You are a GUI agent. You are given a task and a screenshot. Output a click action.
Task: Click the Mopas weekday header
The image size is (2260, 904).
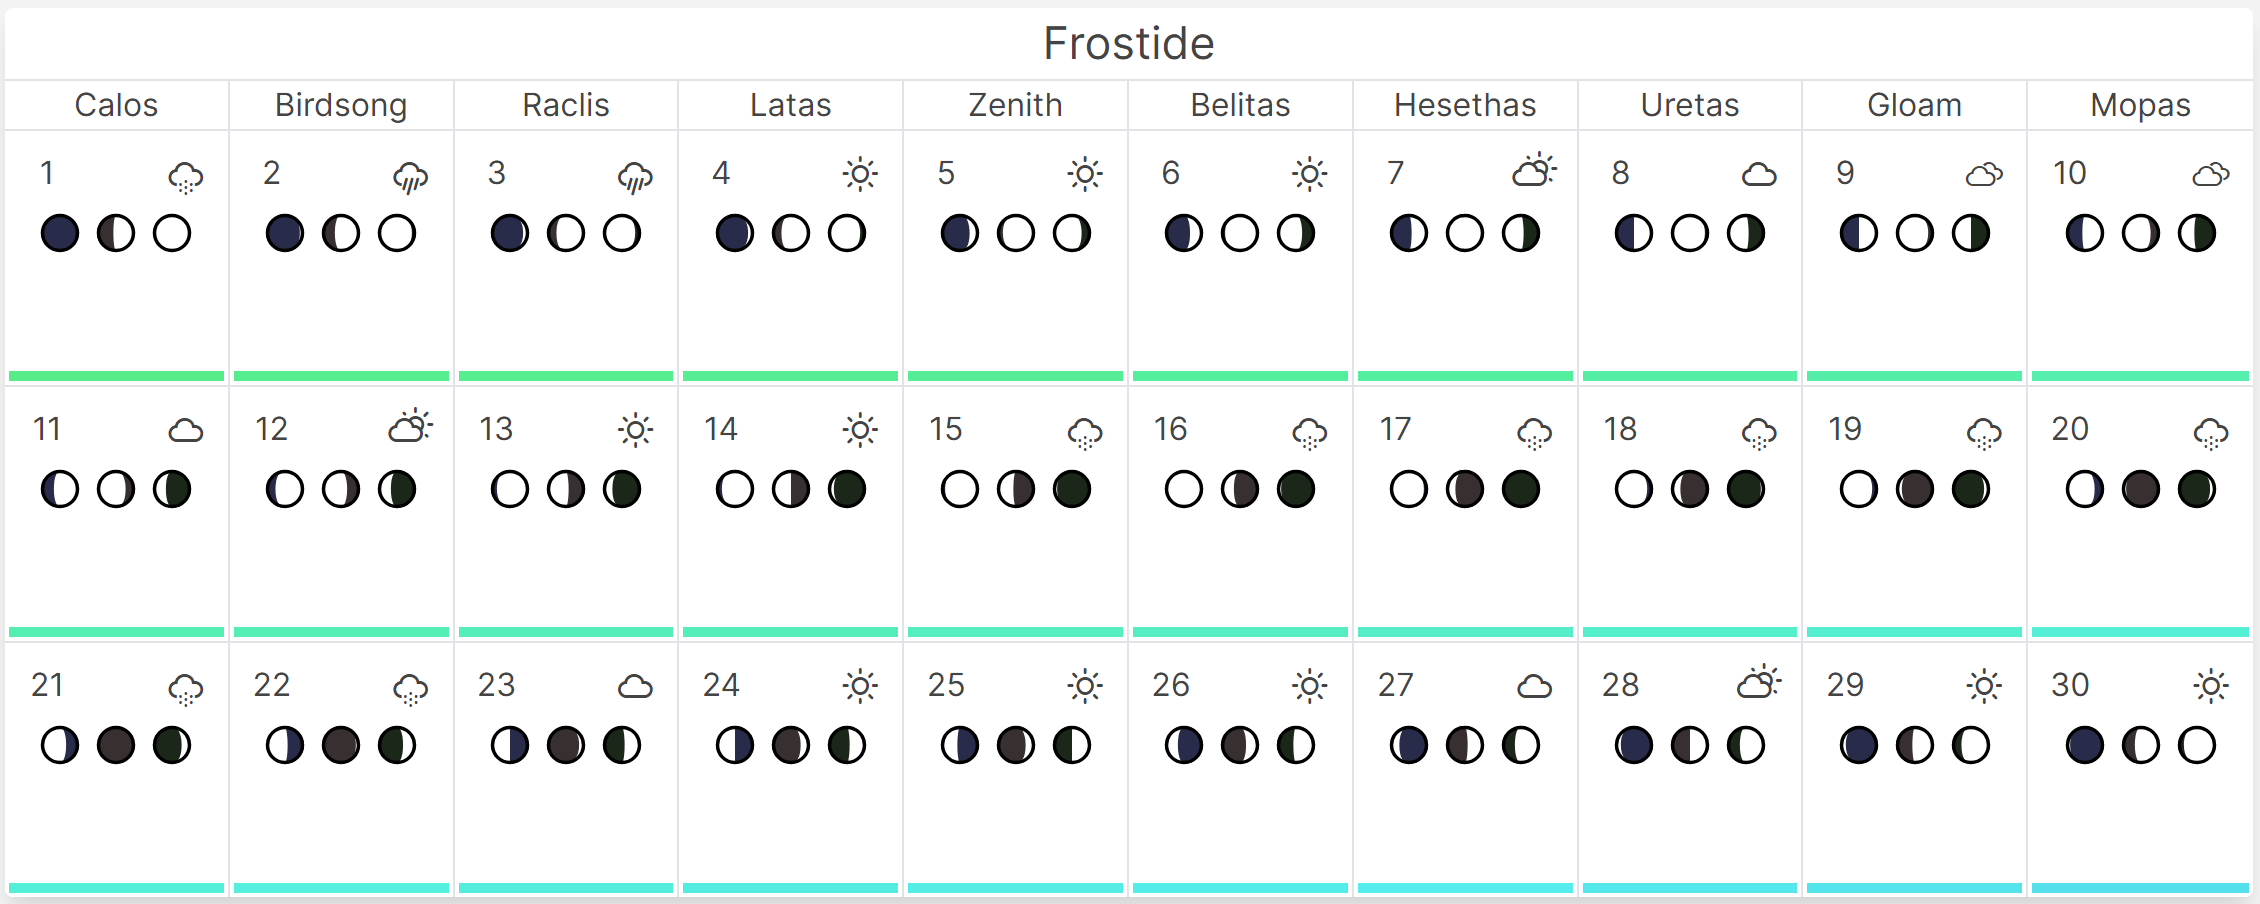pos(2140,105)
